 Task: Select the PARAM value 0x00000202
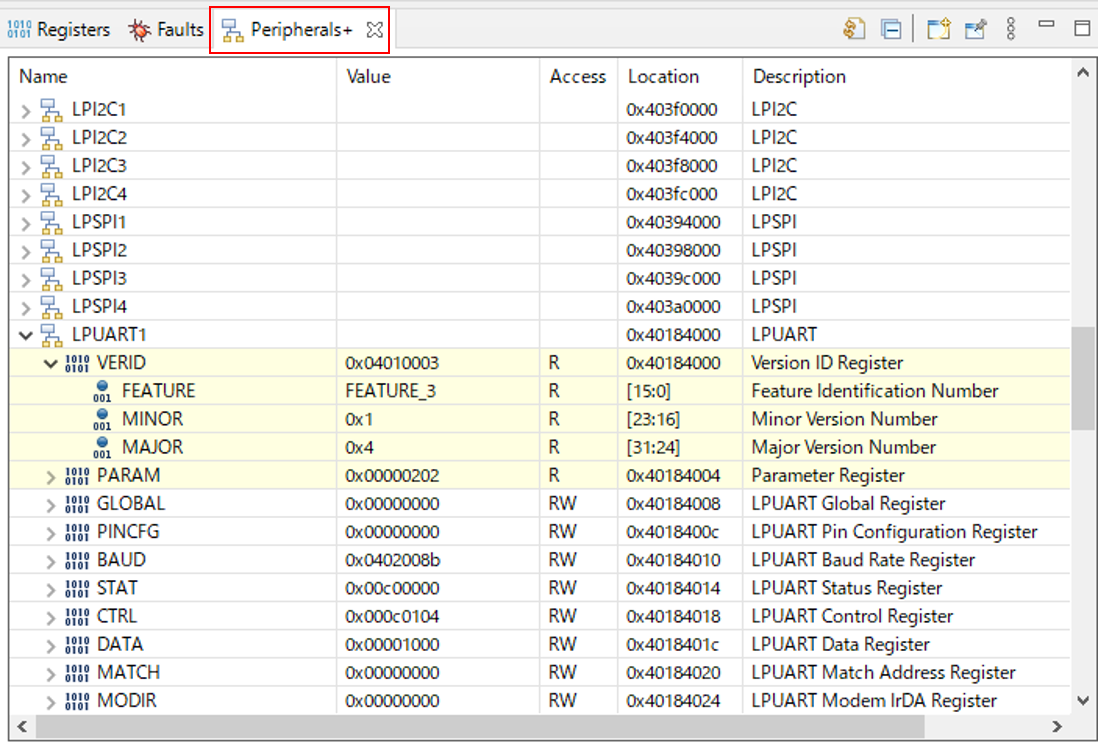[x=392, y=475]
